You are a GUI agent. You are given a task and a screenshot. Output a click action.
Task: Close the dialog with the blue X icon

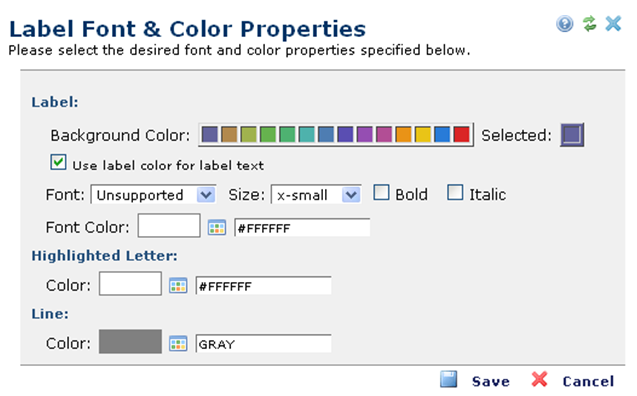(x=613, y=24)
